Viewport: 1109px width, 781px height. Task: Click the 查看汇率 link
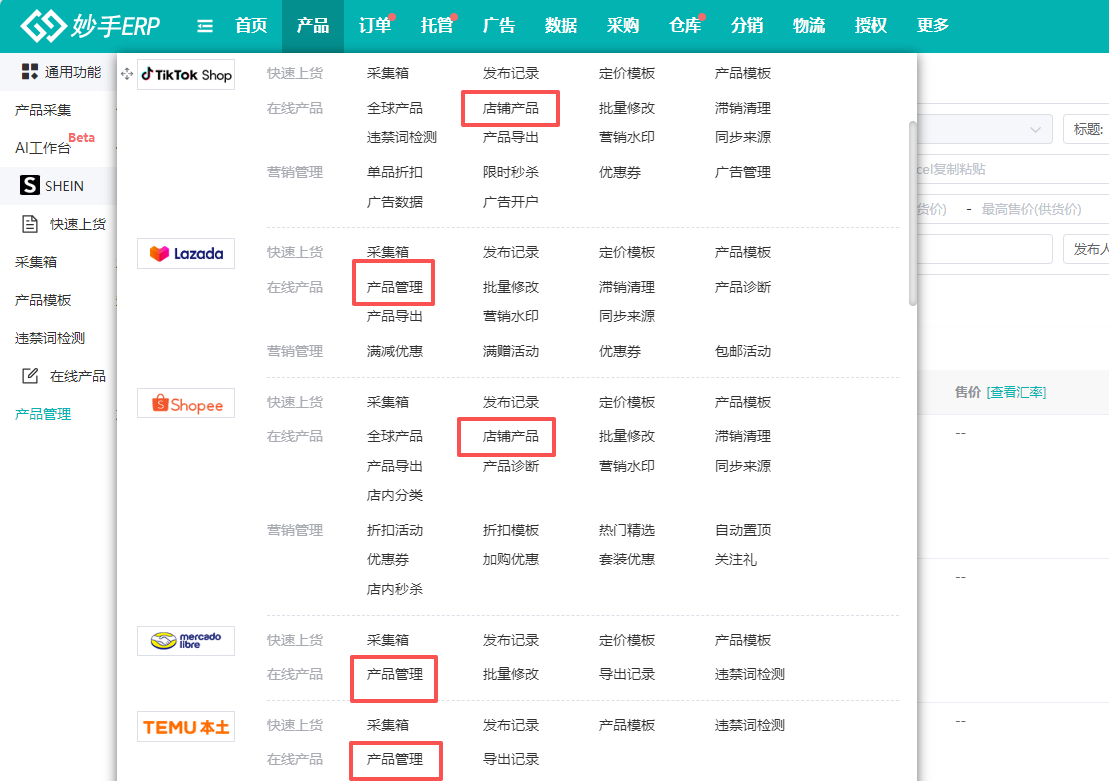1016,392
